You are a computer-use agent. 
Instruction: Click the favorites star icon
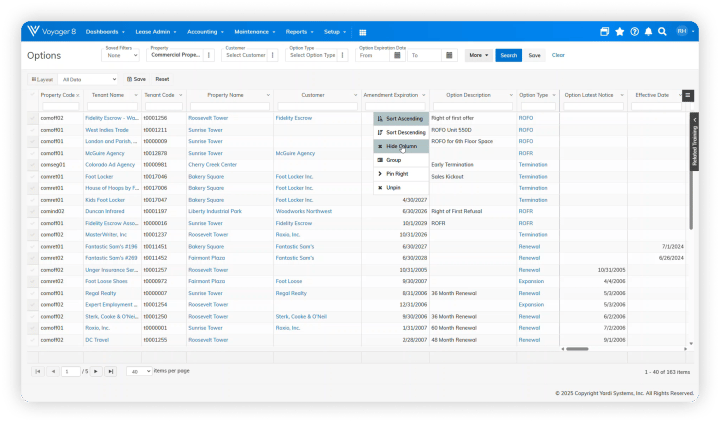(620, 32)
